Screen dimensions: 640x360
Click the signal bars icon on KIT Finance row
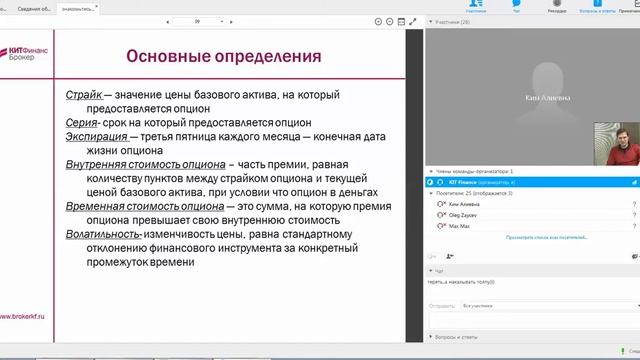(634, 182)
